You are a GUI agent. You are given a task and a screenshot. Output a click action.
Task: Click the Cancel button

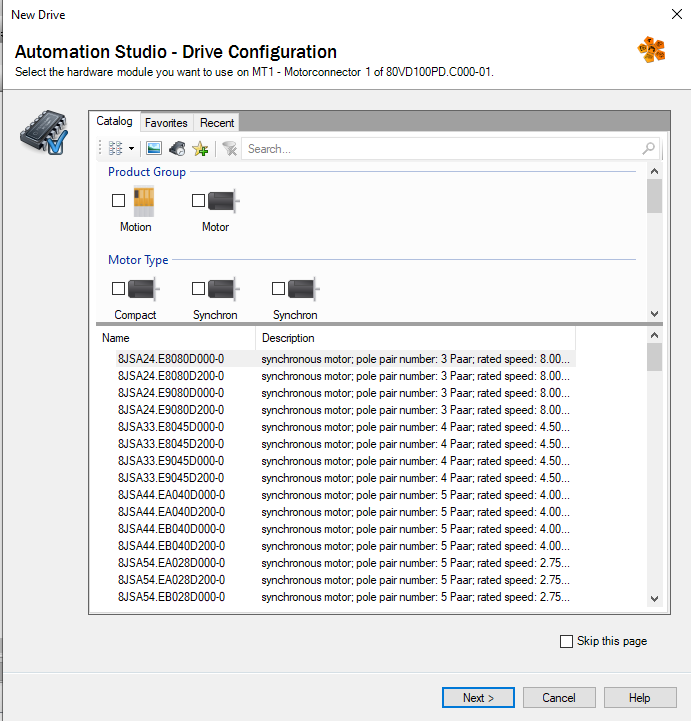tap(559, 698)
